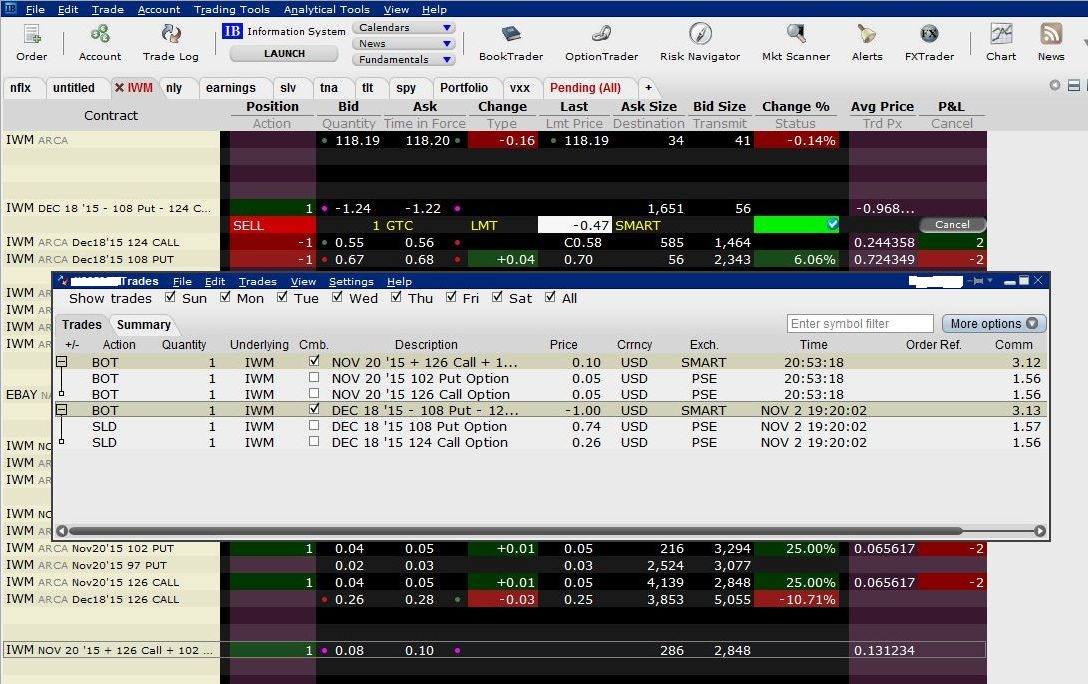
Task: Click the Enter symbol filter field
Action: [860, 323]
